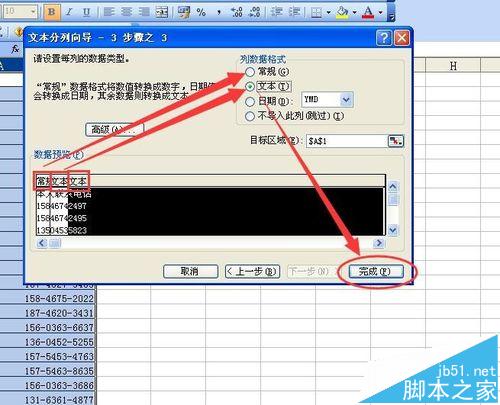Image resolution: width=500 pixels, height=405 pixels.
Task: Apply Comma style format
Action: click(219, 12)
